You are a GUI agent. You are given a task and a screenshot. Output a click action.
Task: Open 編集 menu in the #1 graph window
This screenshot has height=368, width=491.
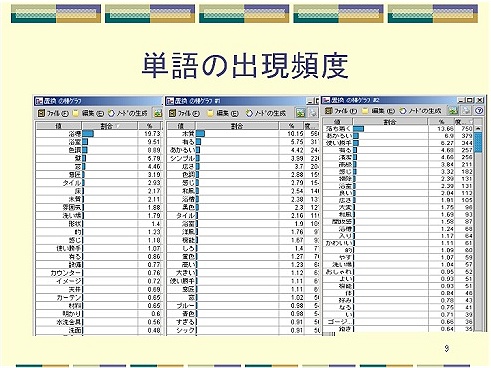coord(227,113)
